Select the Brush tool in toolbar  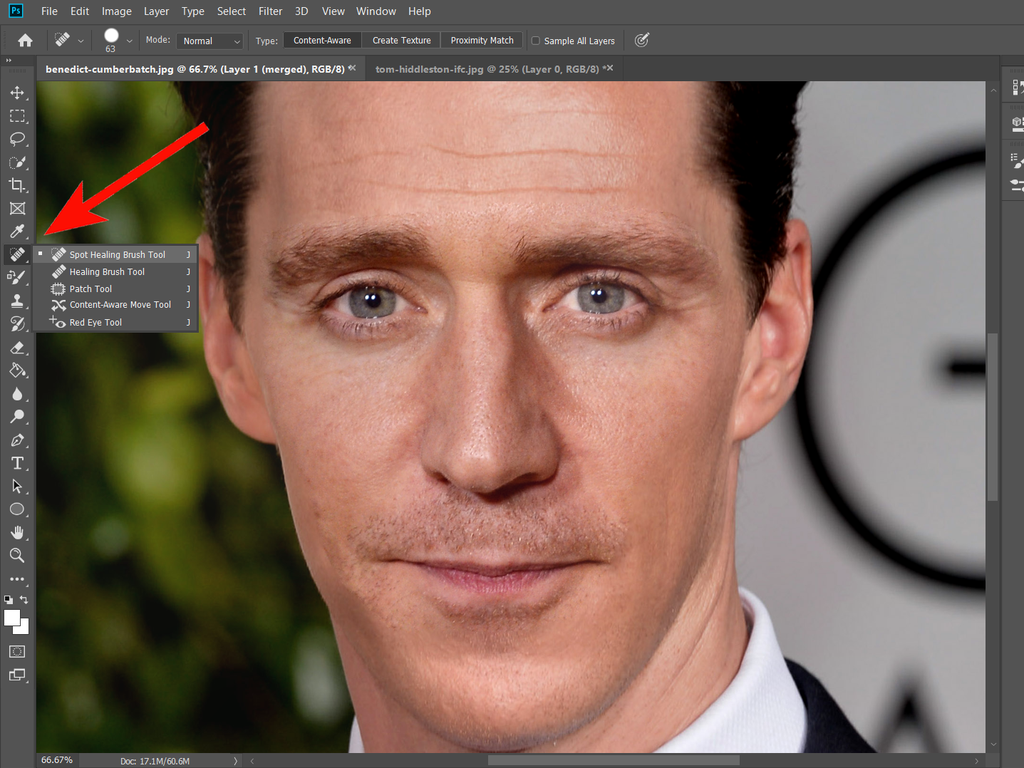coord(17,278)
